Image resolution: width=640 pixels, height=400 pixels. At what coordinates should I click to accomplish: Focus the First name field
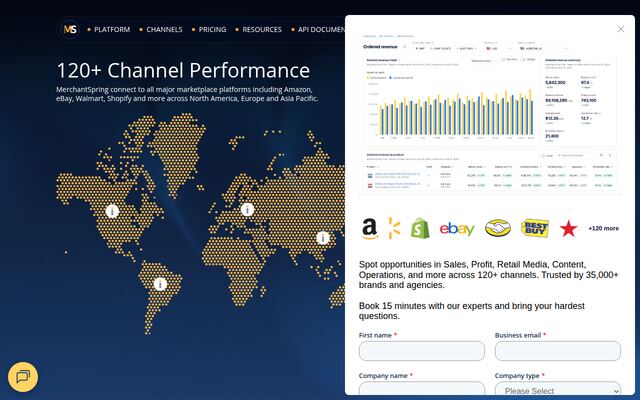point(422,351)
